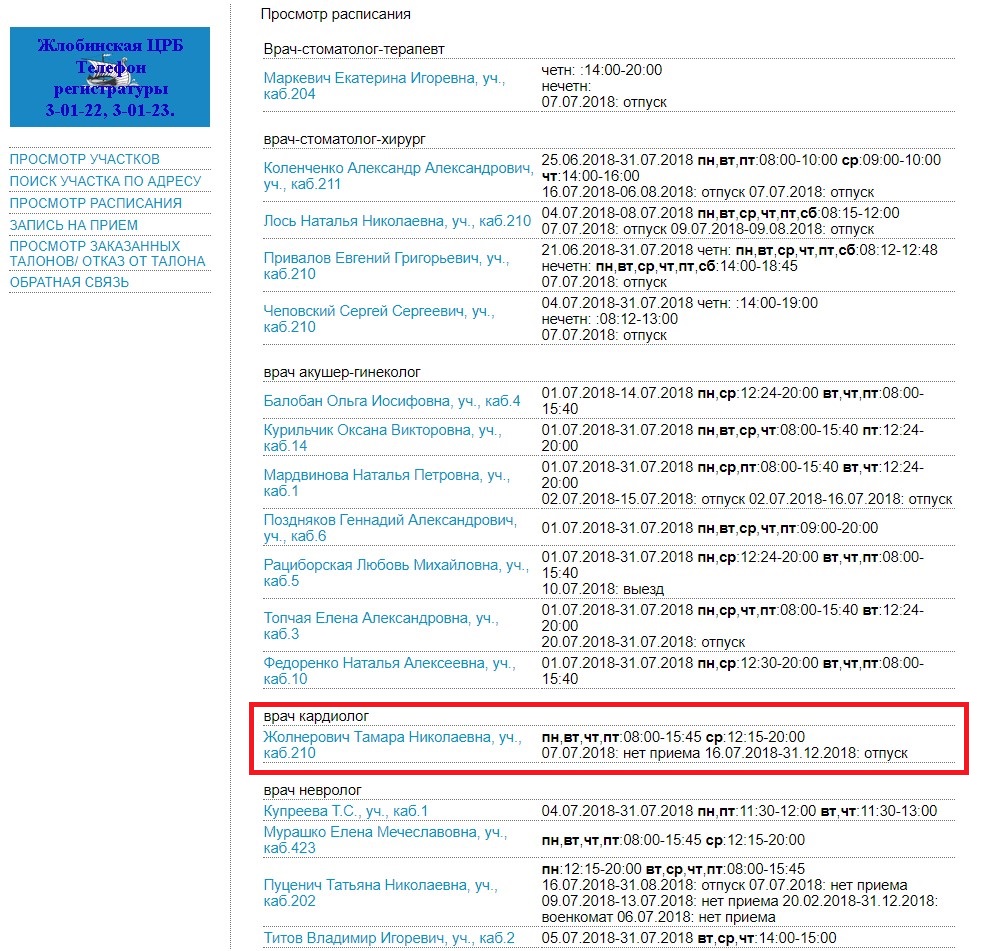
Task: Select ПРОСМОТР РАСПИСАНИЯ in sidebar
Action: pos(96,203)
